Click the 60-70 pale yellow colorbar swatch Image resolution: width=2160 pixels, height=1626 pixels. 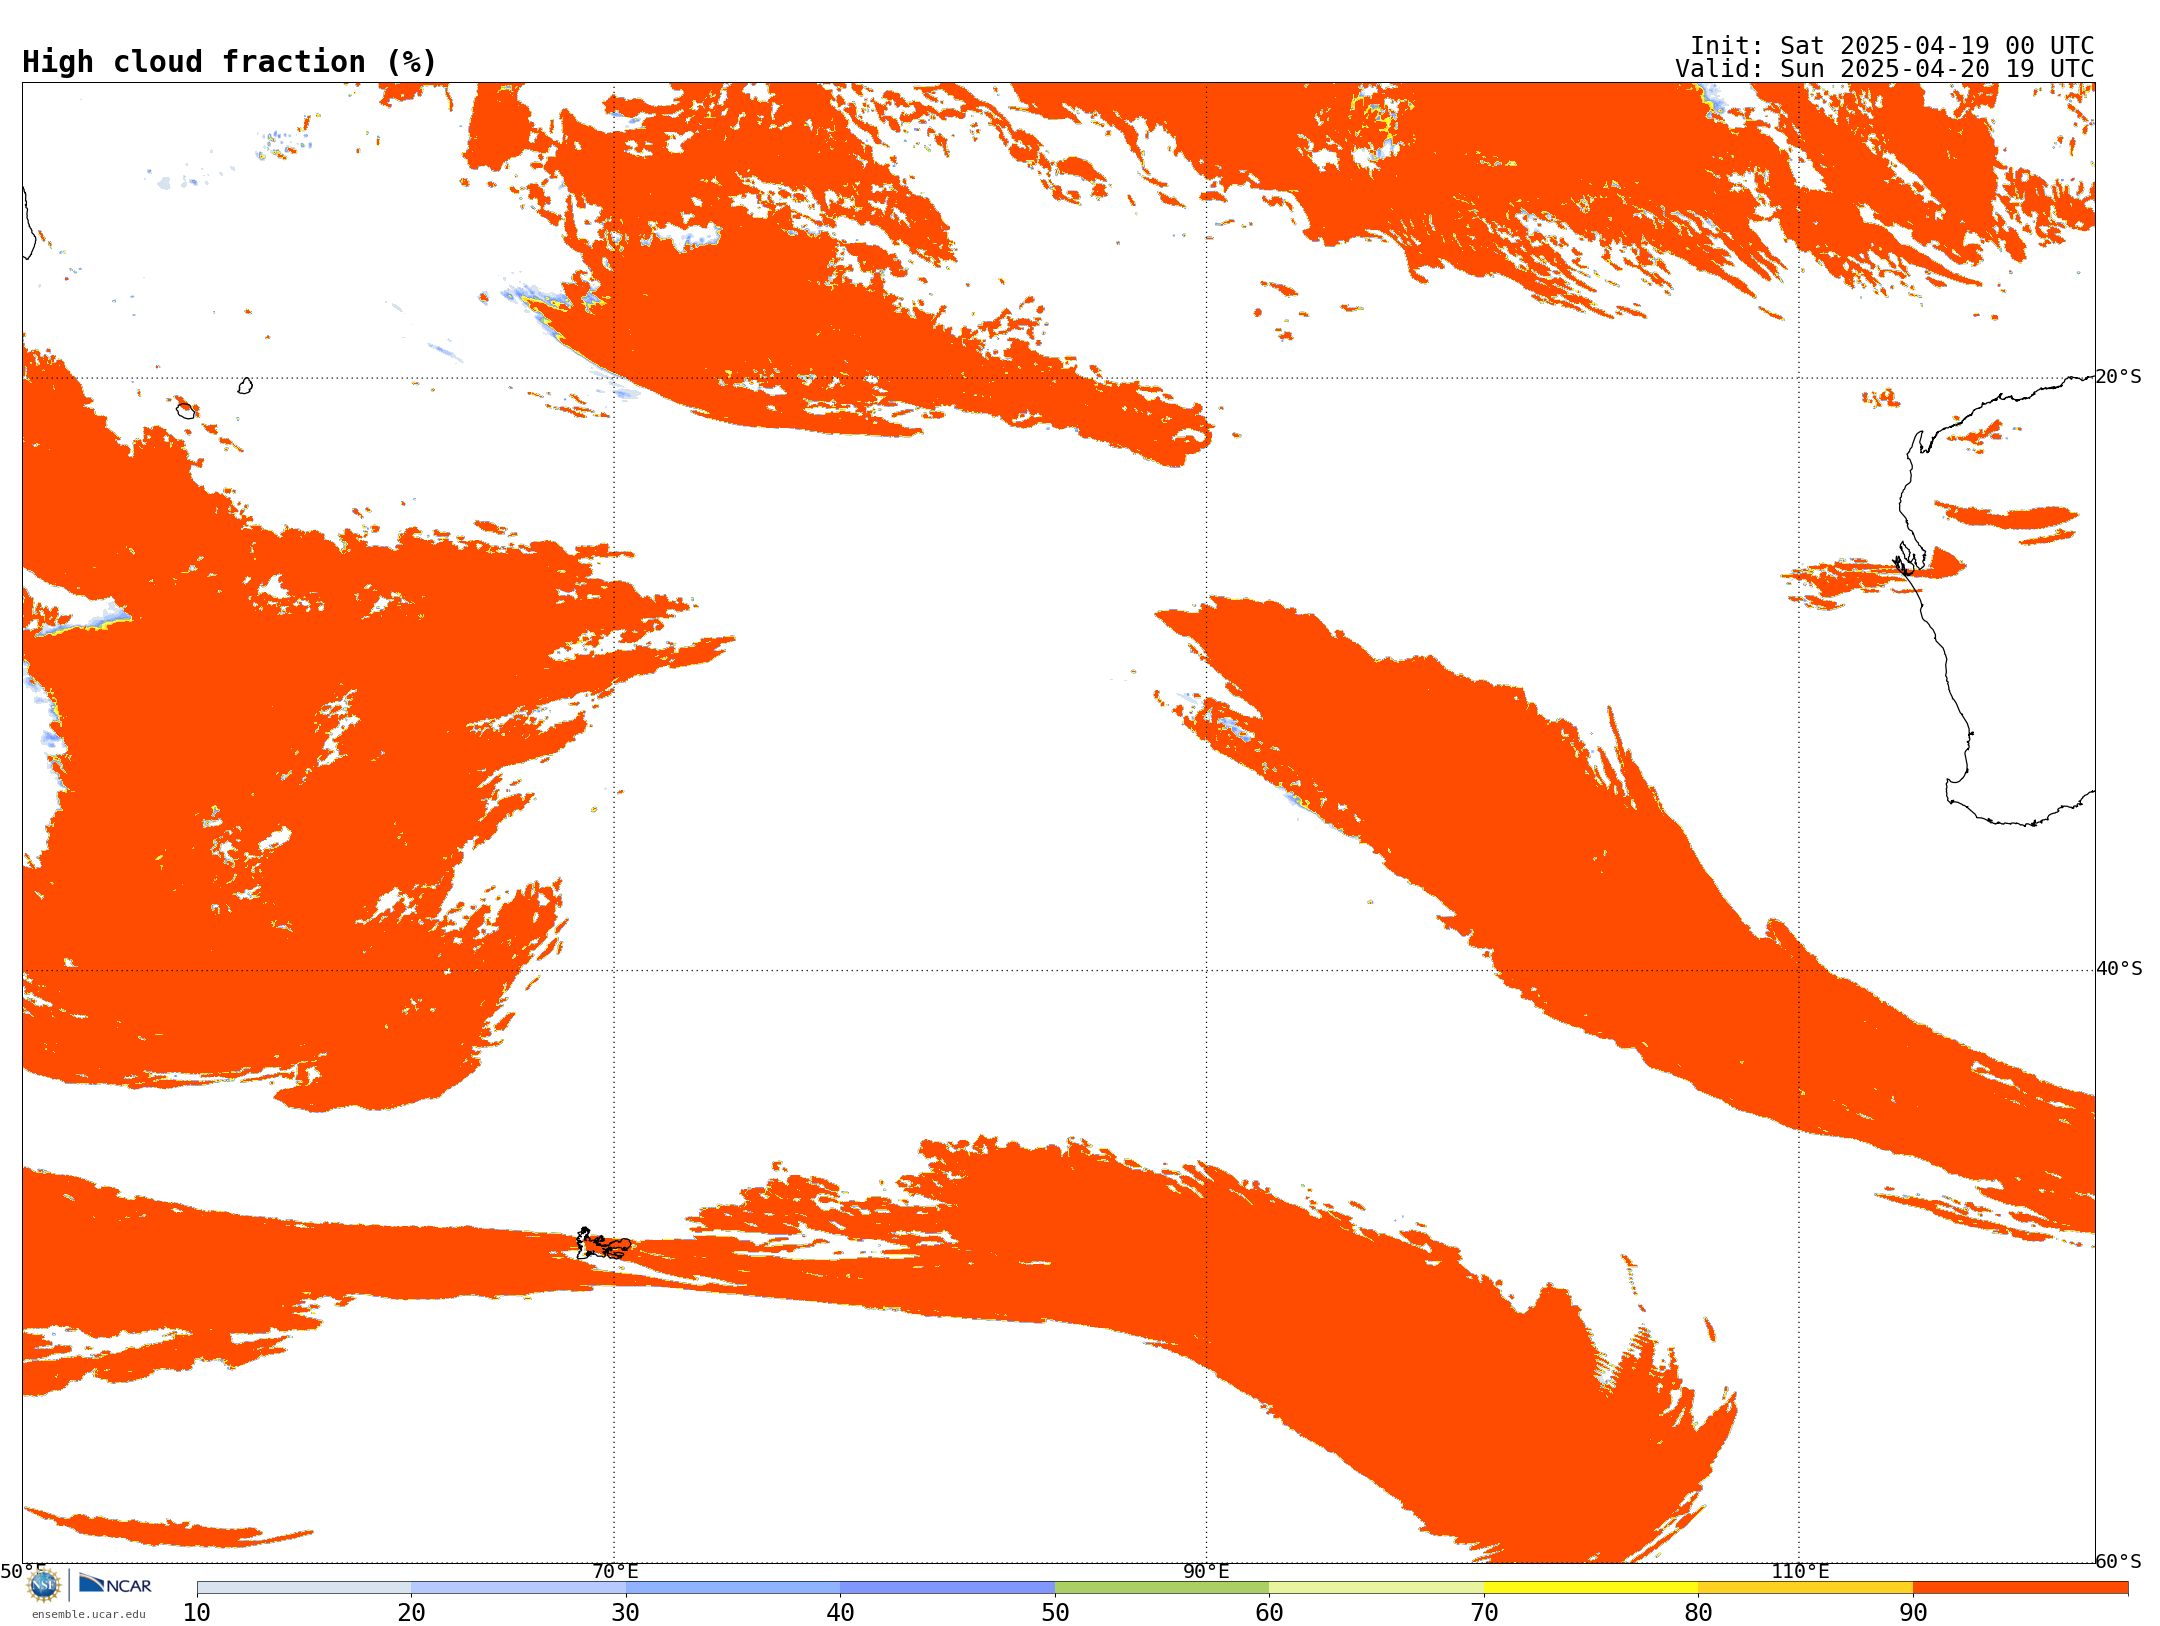[1376, 1588]
